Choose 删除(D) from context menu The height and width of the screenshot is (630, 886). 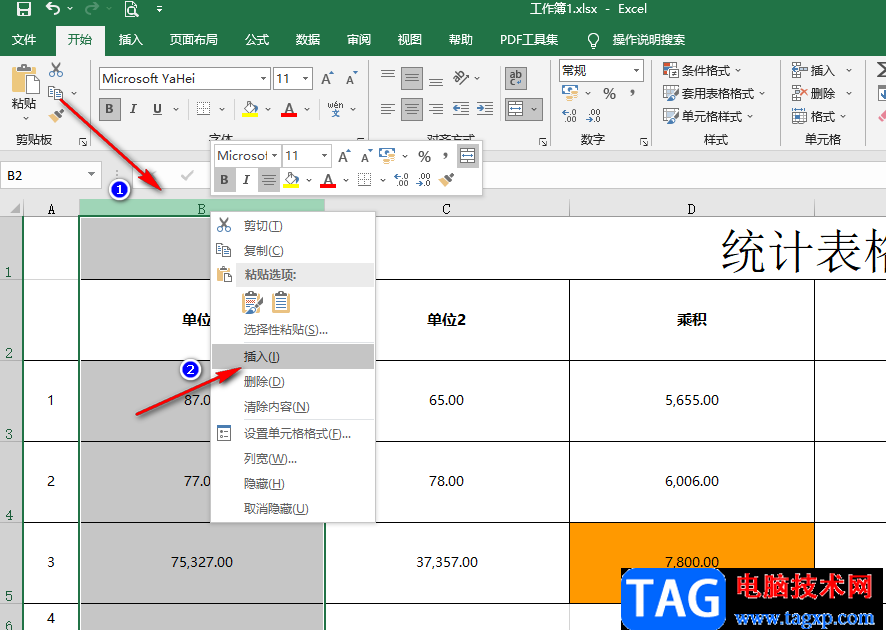[x=293, y=382]
